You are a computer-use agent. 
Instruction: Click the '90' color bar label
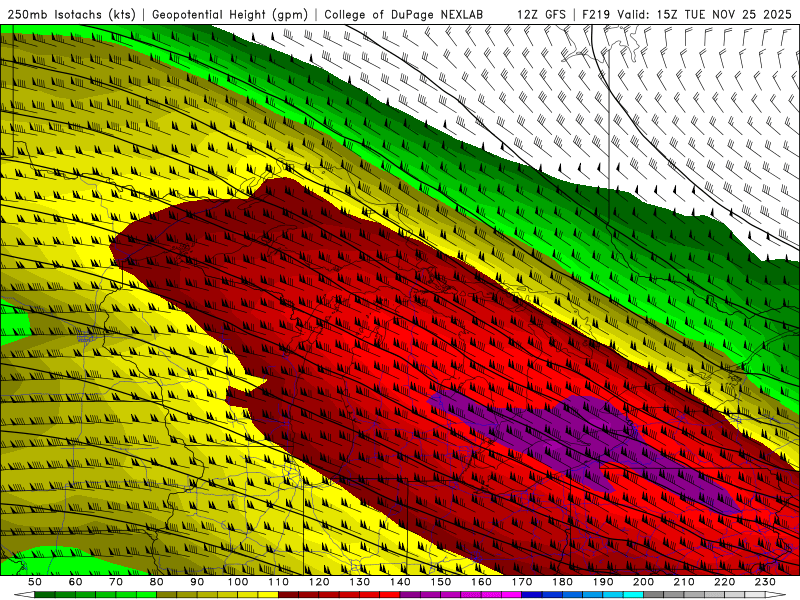click(x=197, y=582)
